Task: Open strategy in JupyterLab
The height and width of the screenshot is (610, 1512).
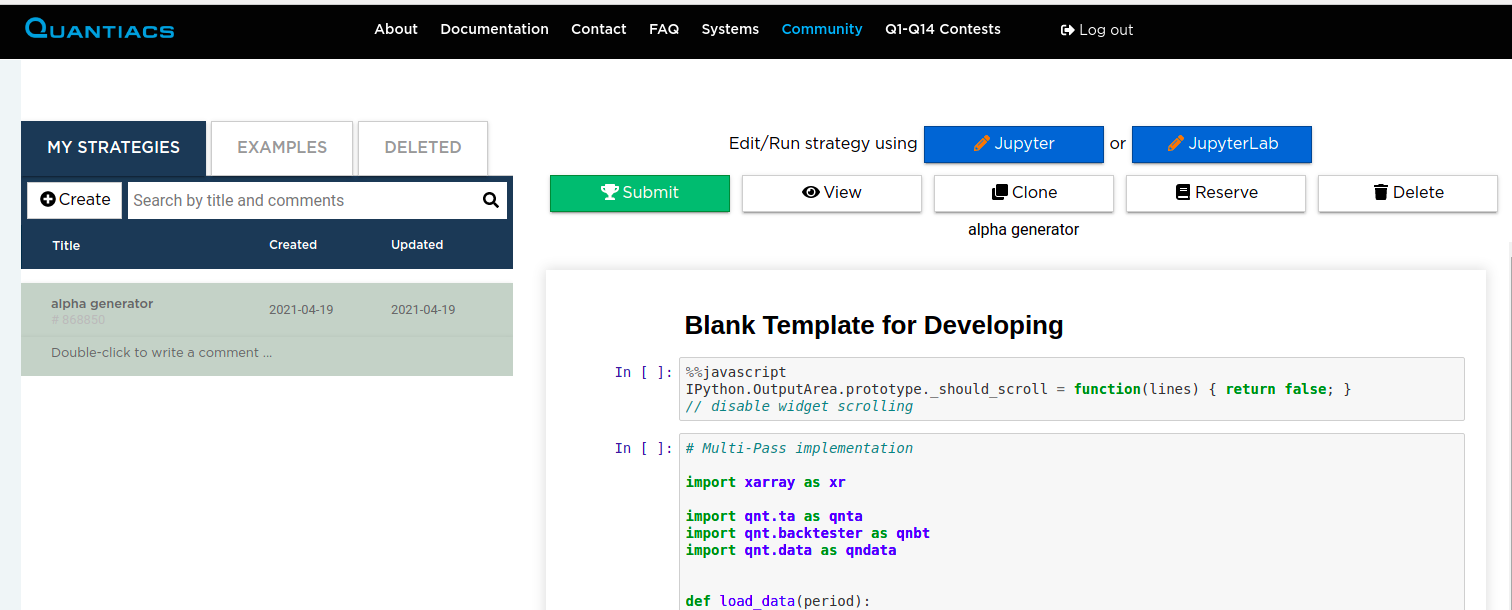Action: 1221,144
